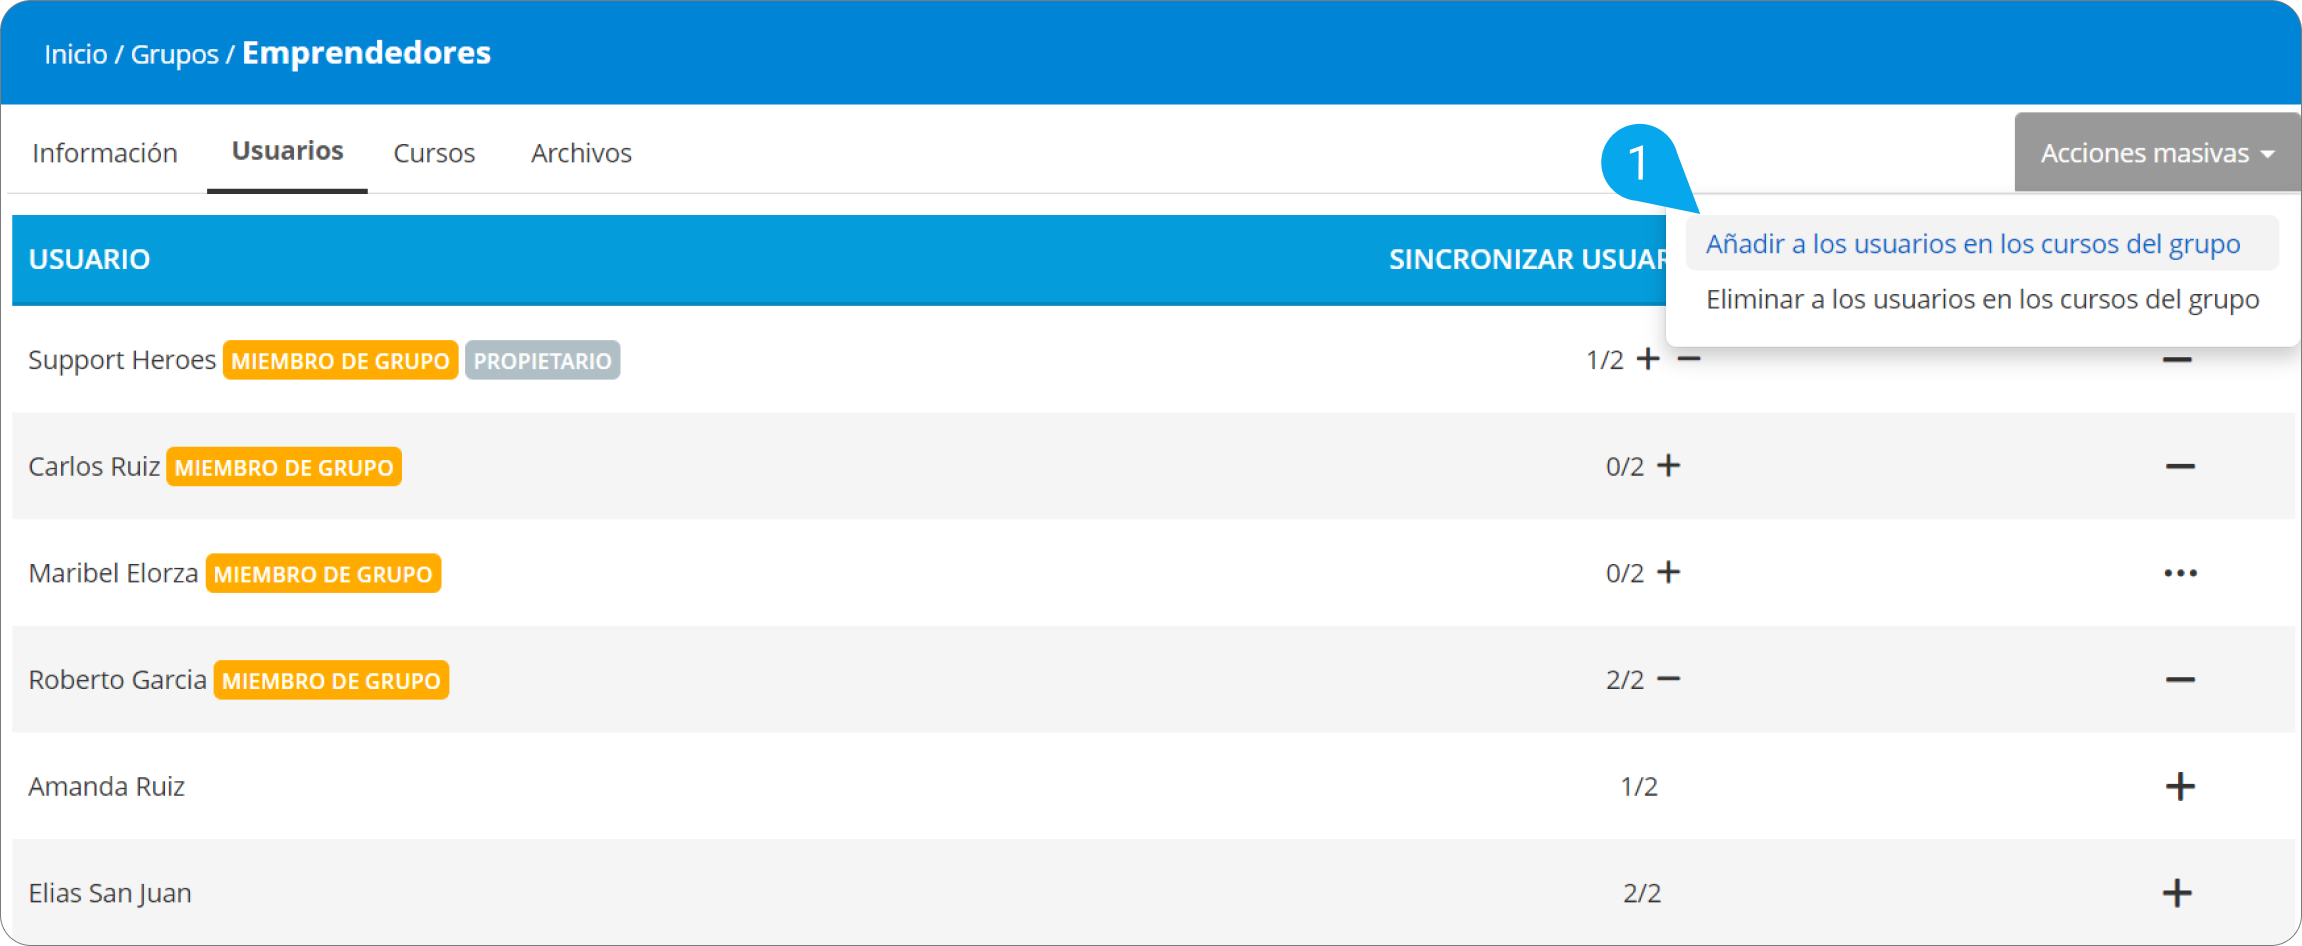The width and height of the screenshot is (2302, 946).
Task: Switch to Cursos tab
Action: (x=434, y=153)
